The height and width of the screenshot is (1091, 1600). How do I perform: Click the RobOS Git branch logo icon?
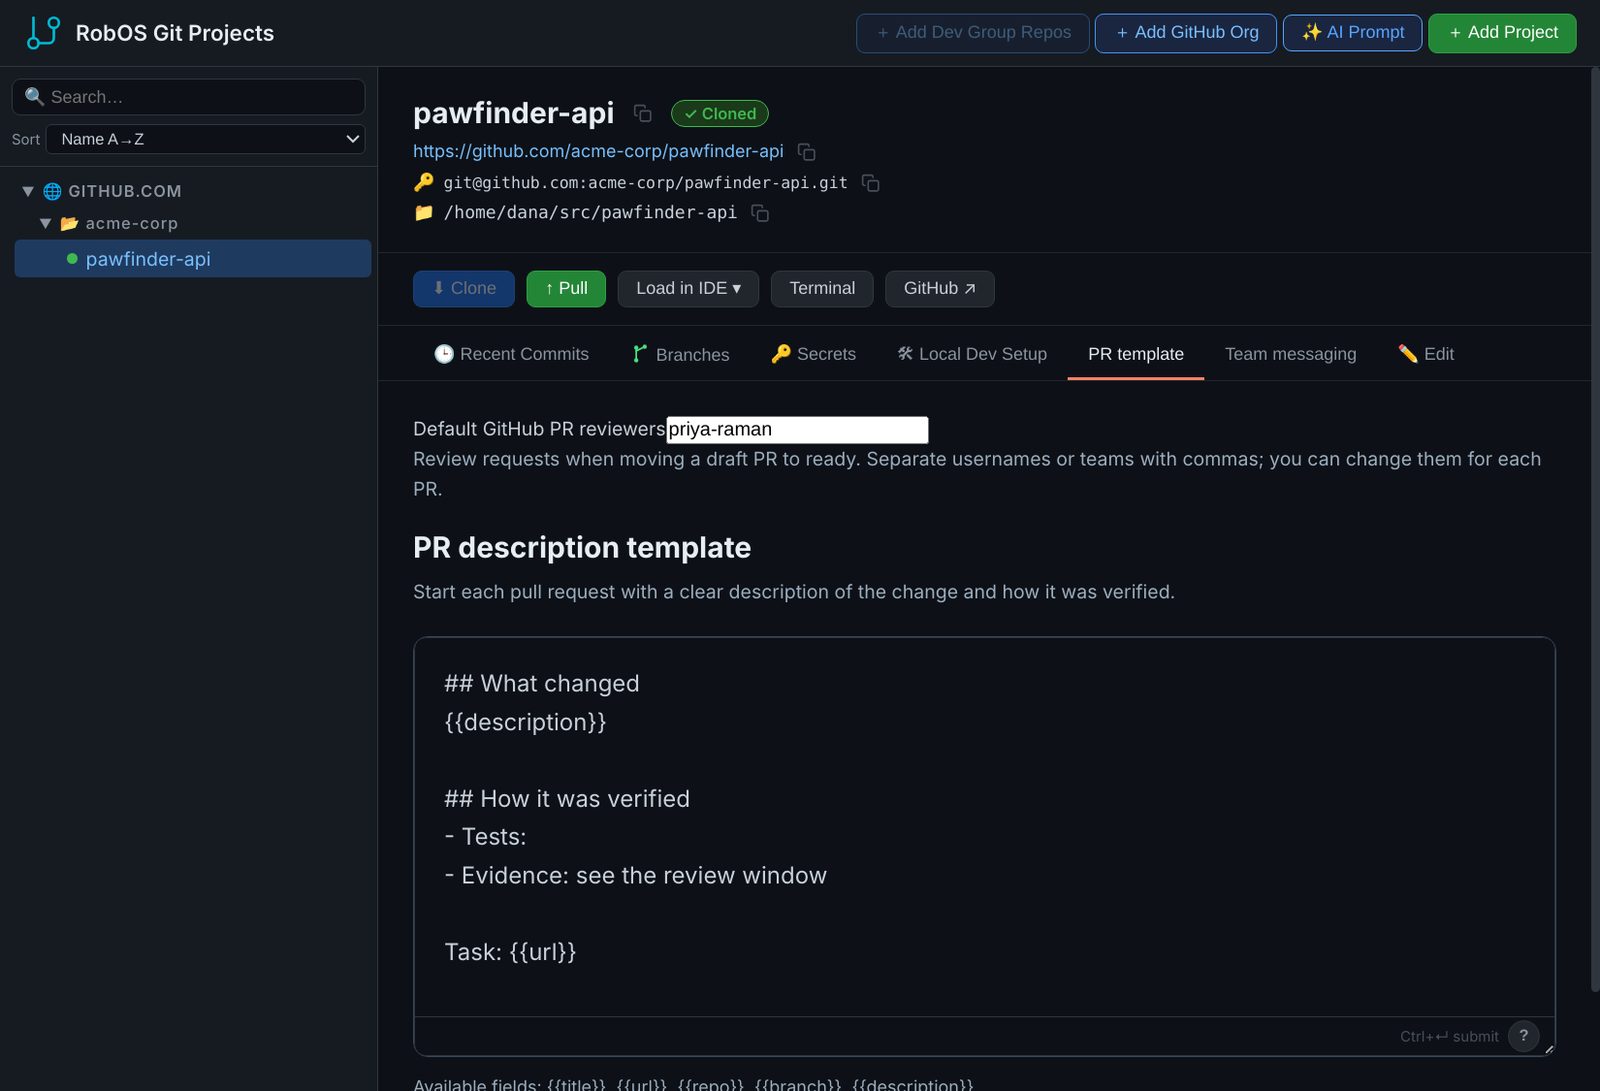point(43,32)
